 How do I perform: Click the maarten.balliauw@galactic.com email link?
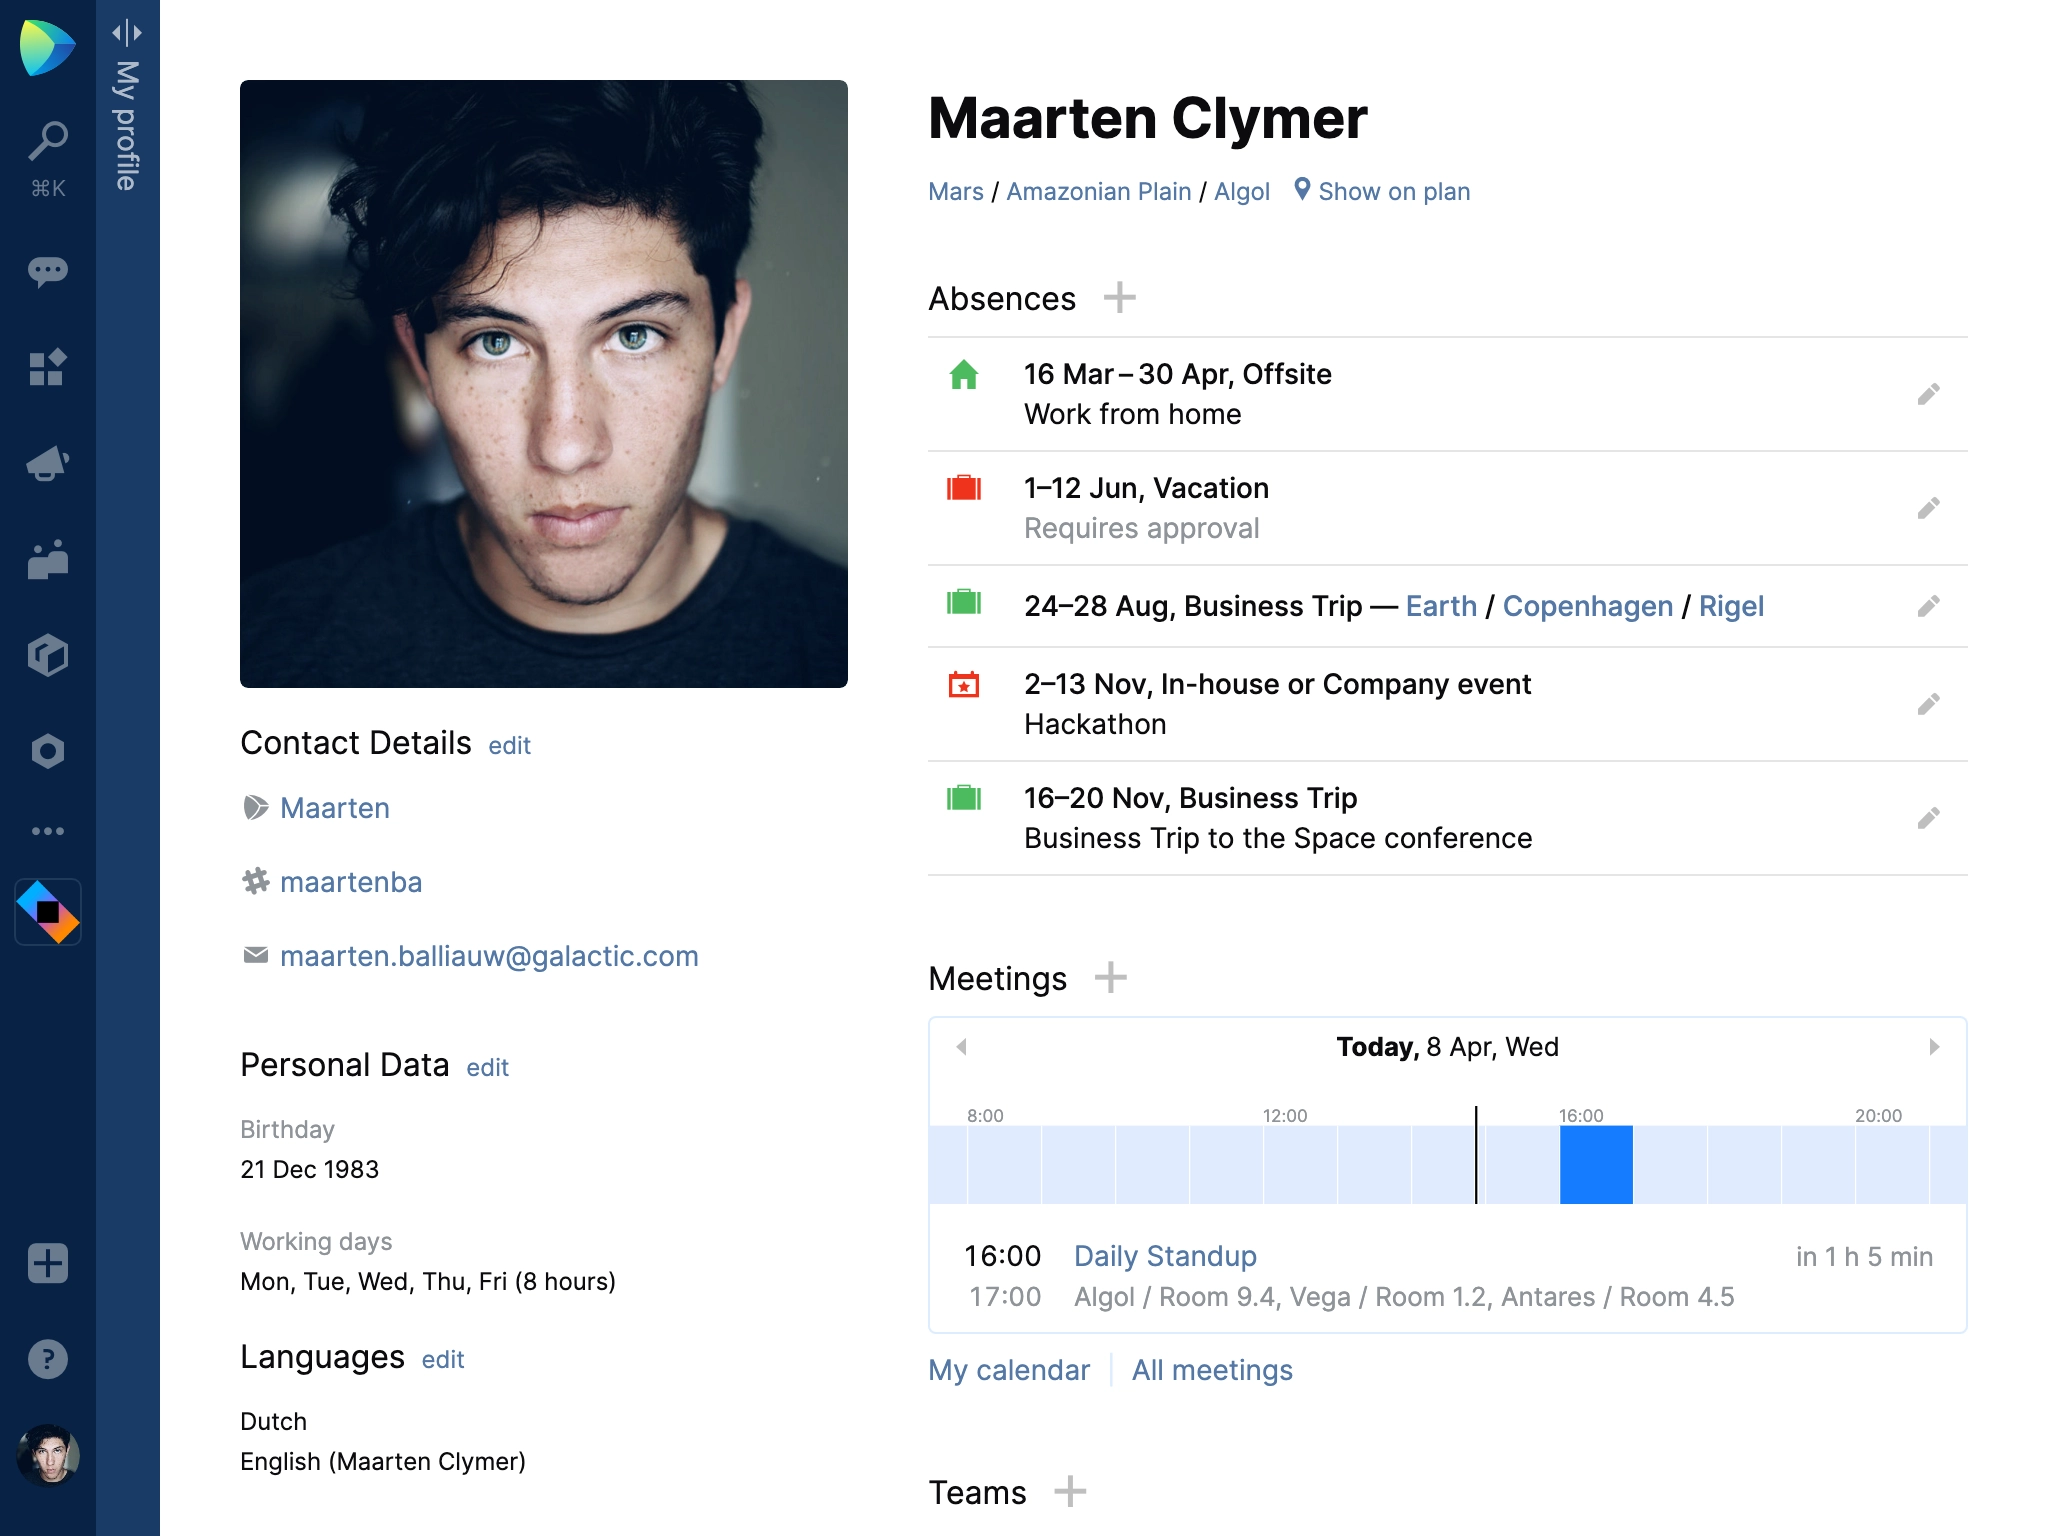click(x=489, y=956)
